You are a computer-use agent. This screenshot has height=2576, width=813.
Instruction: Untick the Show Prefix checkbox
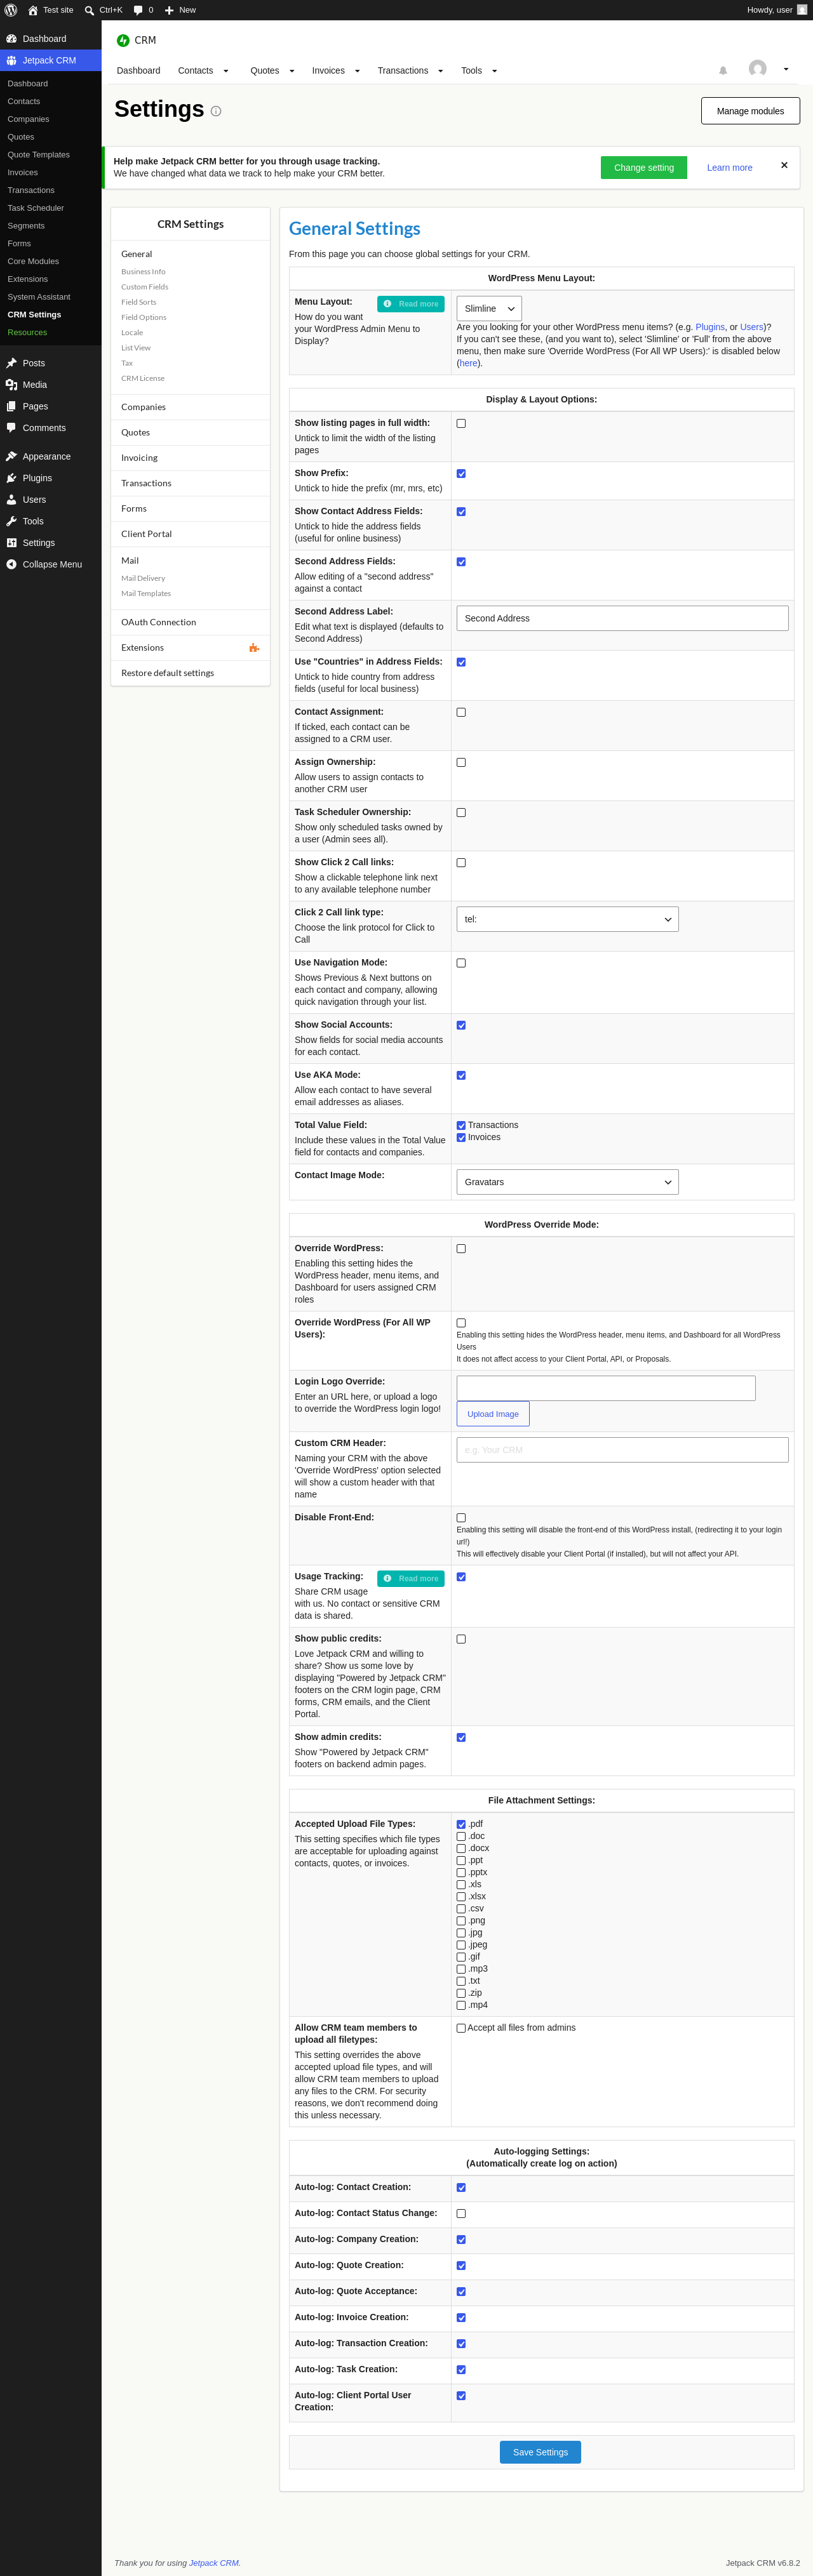[x=461, y=473]
